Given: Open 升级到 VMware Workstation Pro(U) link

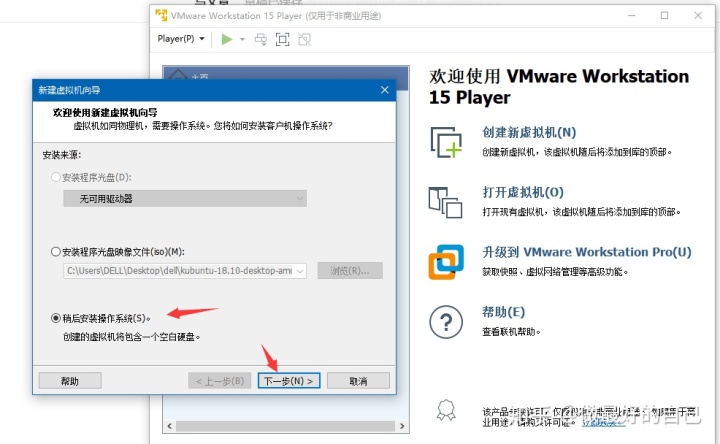Looking at the screenshot, I should pyautogui.click(x=587, y=252).
